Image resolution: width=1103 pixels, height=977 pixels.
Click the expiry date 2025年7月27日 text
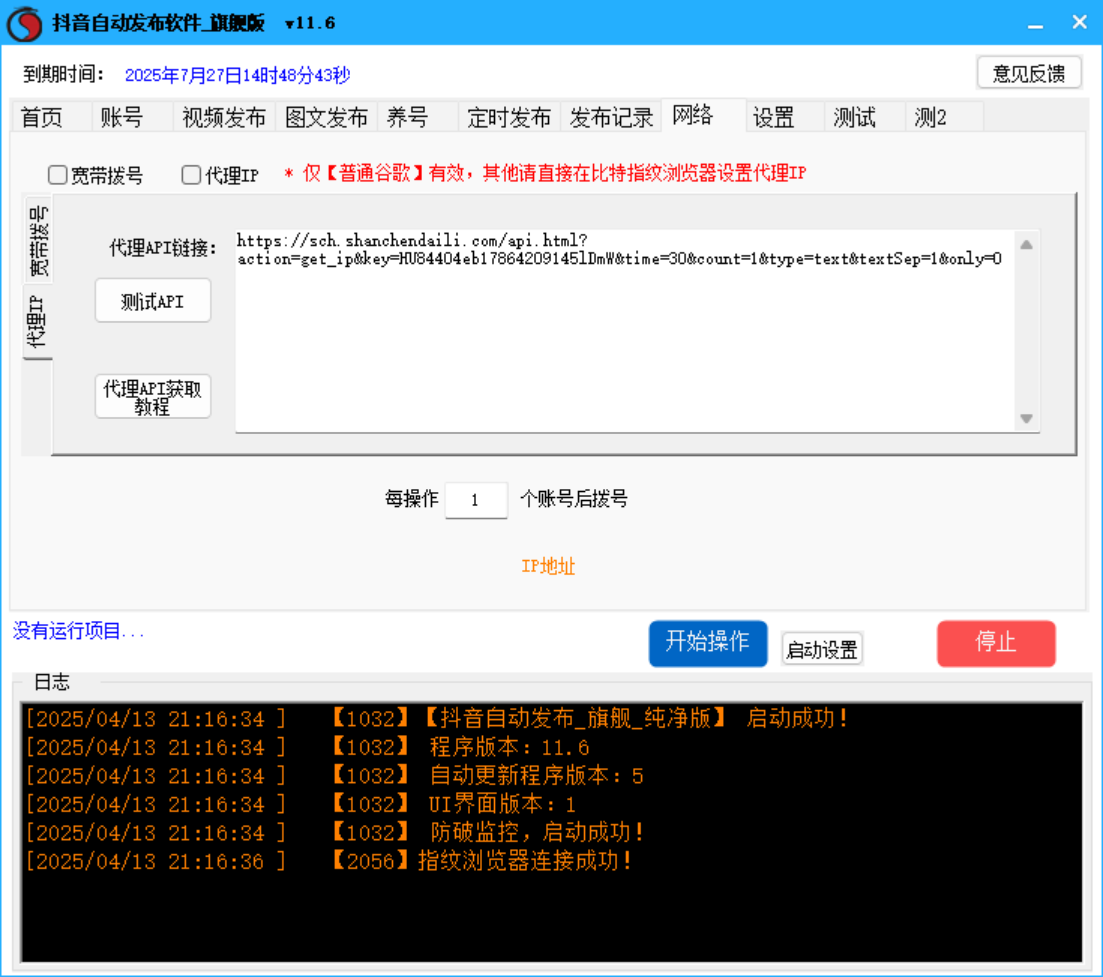click(237, 75)
